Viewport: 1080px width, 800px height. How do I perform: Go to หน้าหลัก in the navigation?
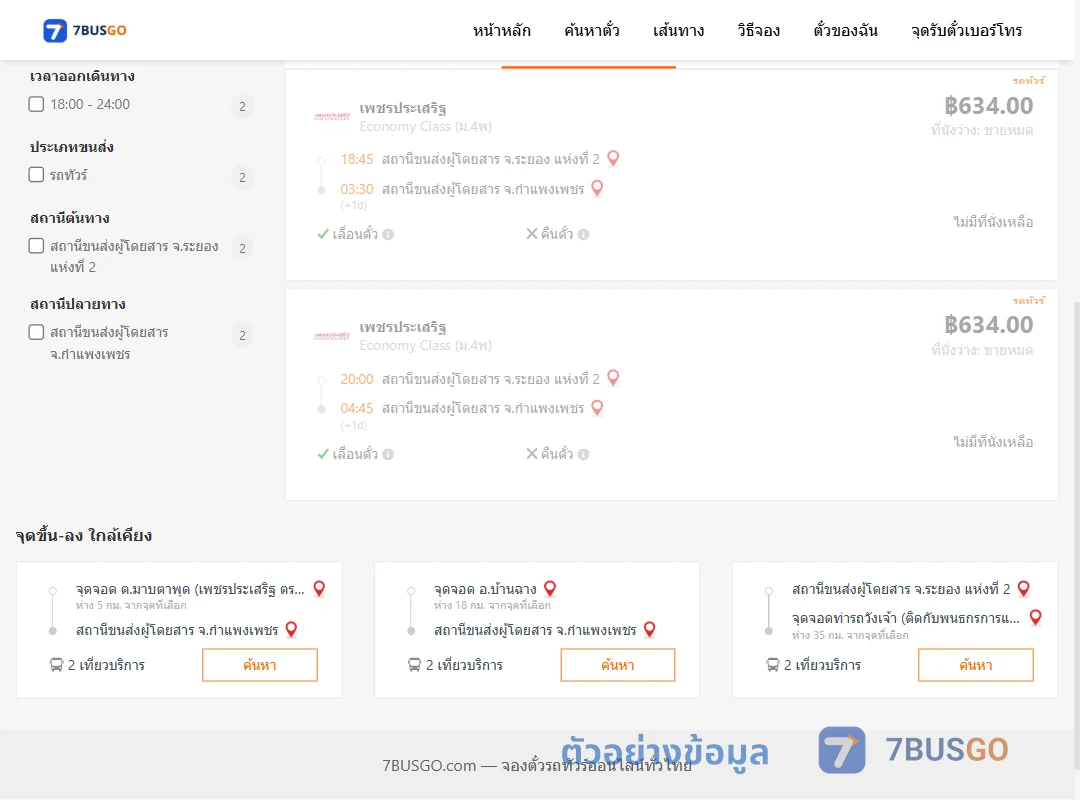(501, 30)
